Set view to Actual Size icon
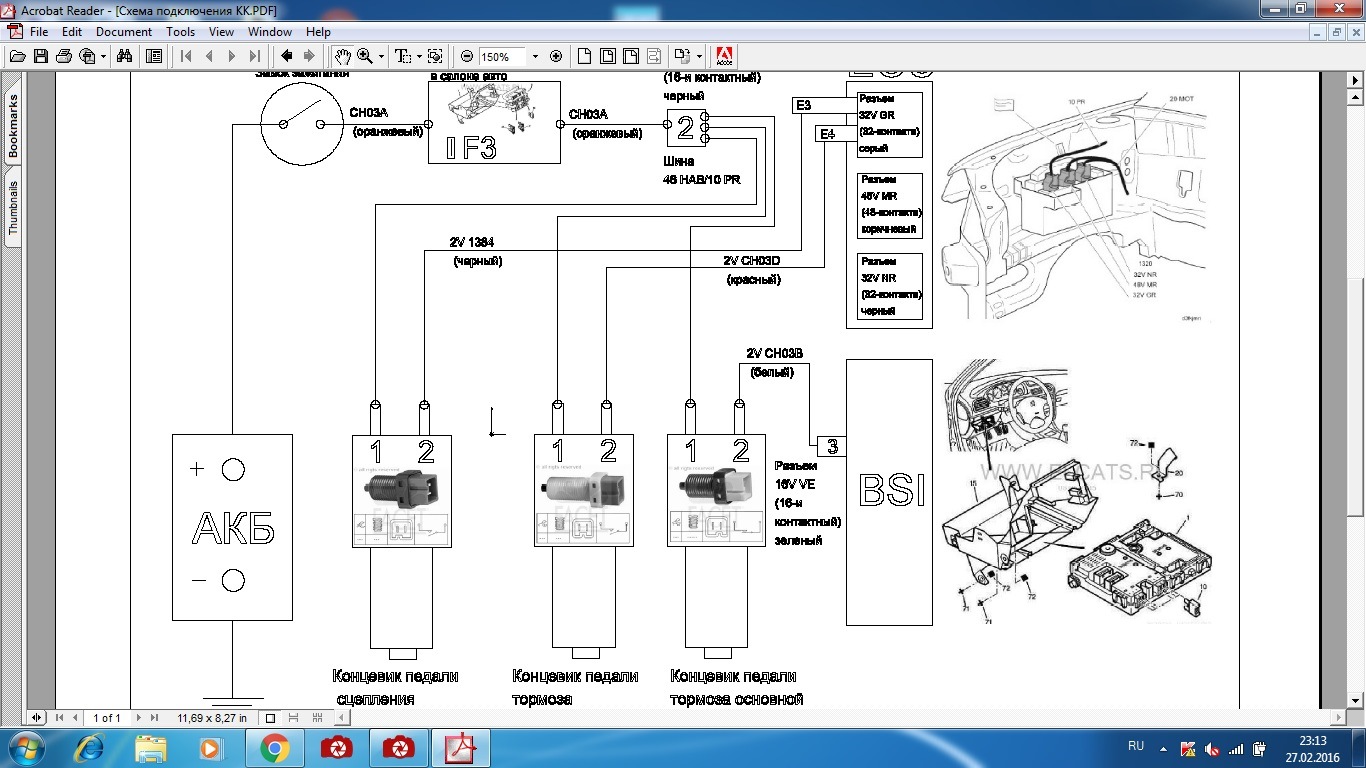This screenshot has height=768, width=1366. coord(585,56)
